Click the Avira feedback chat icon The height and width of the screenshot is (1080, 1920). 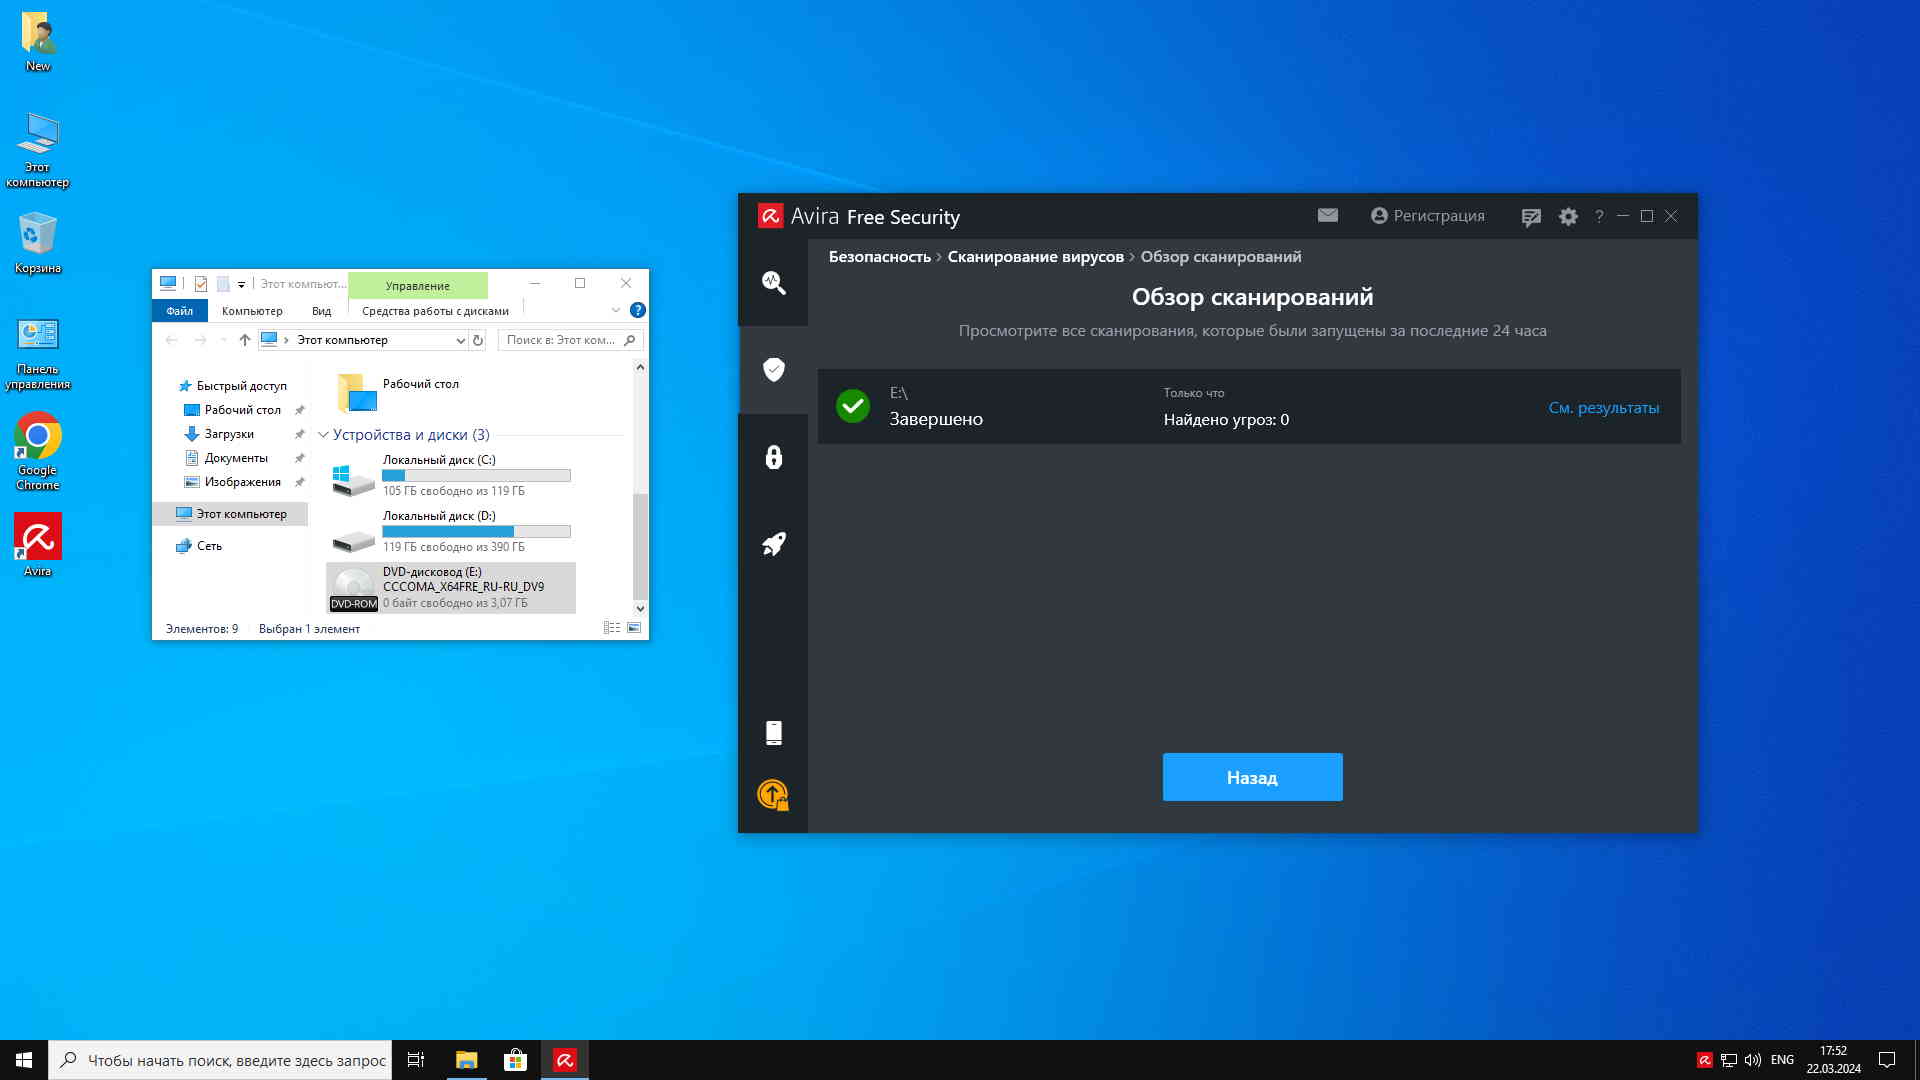coord(1531,217)
